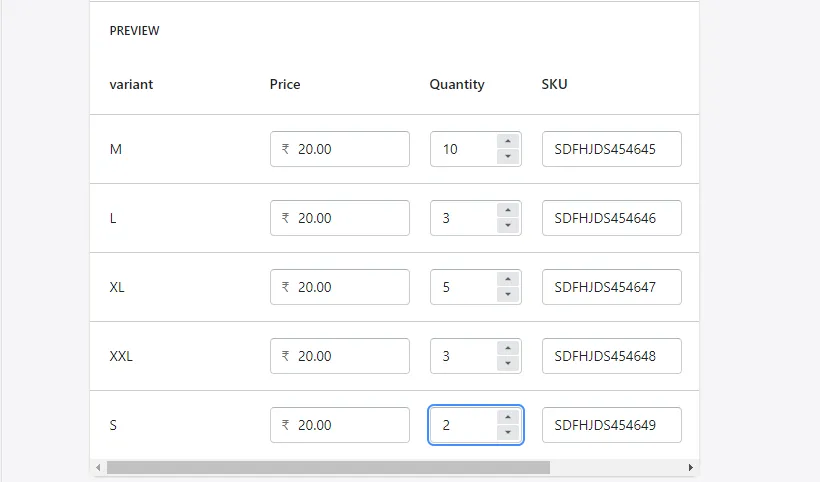Lower quantity of XXL variant

click(x=508, y=364)
